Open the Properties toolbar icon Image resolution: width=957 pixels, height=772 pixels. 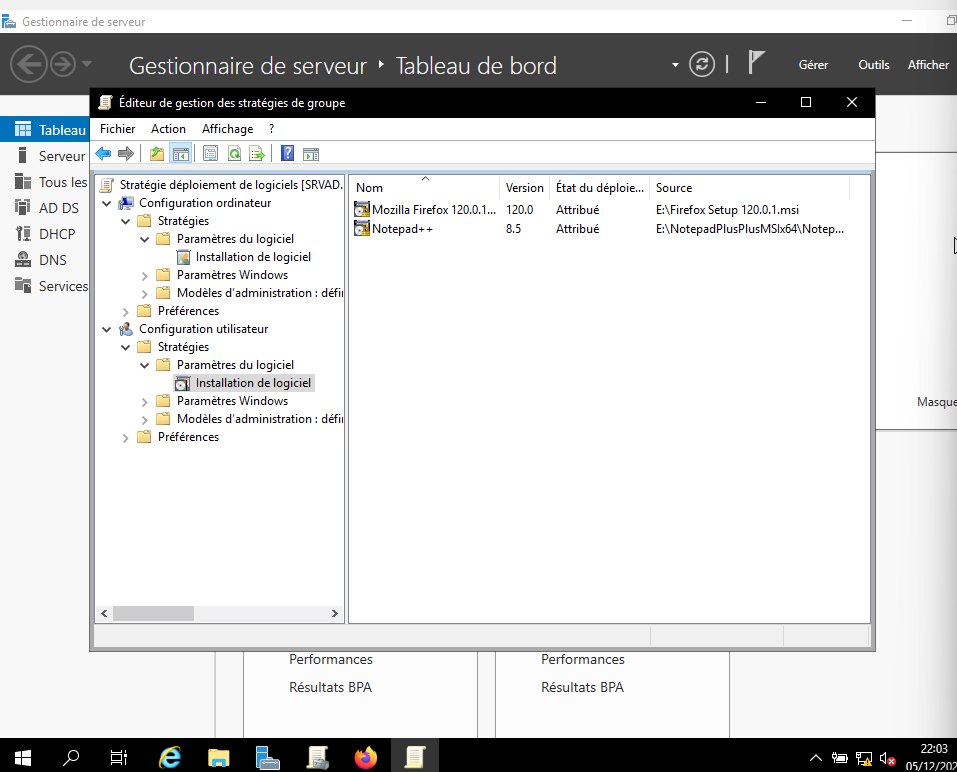210,153
